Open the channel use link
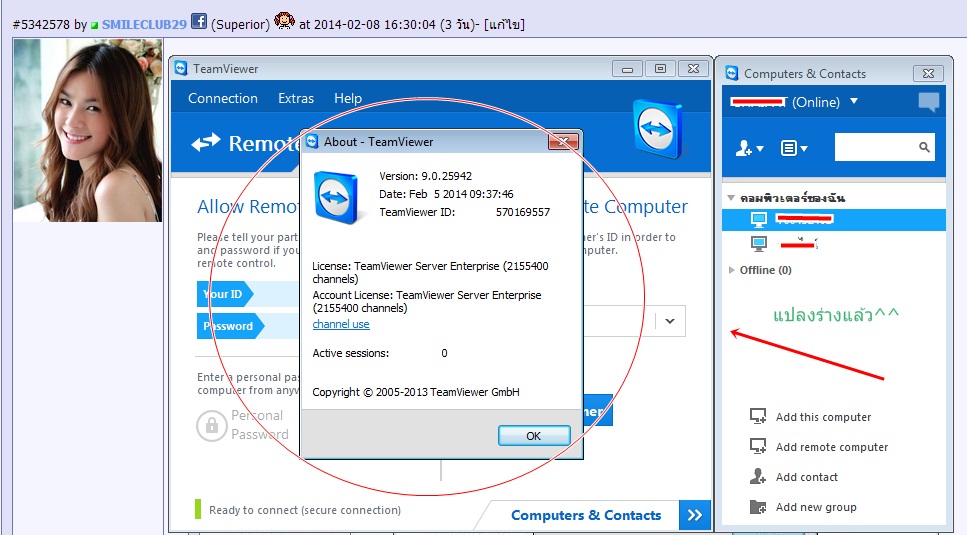Image resolution: width=967 pixels, height=535 pixels. [x=341, y=324]
